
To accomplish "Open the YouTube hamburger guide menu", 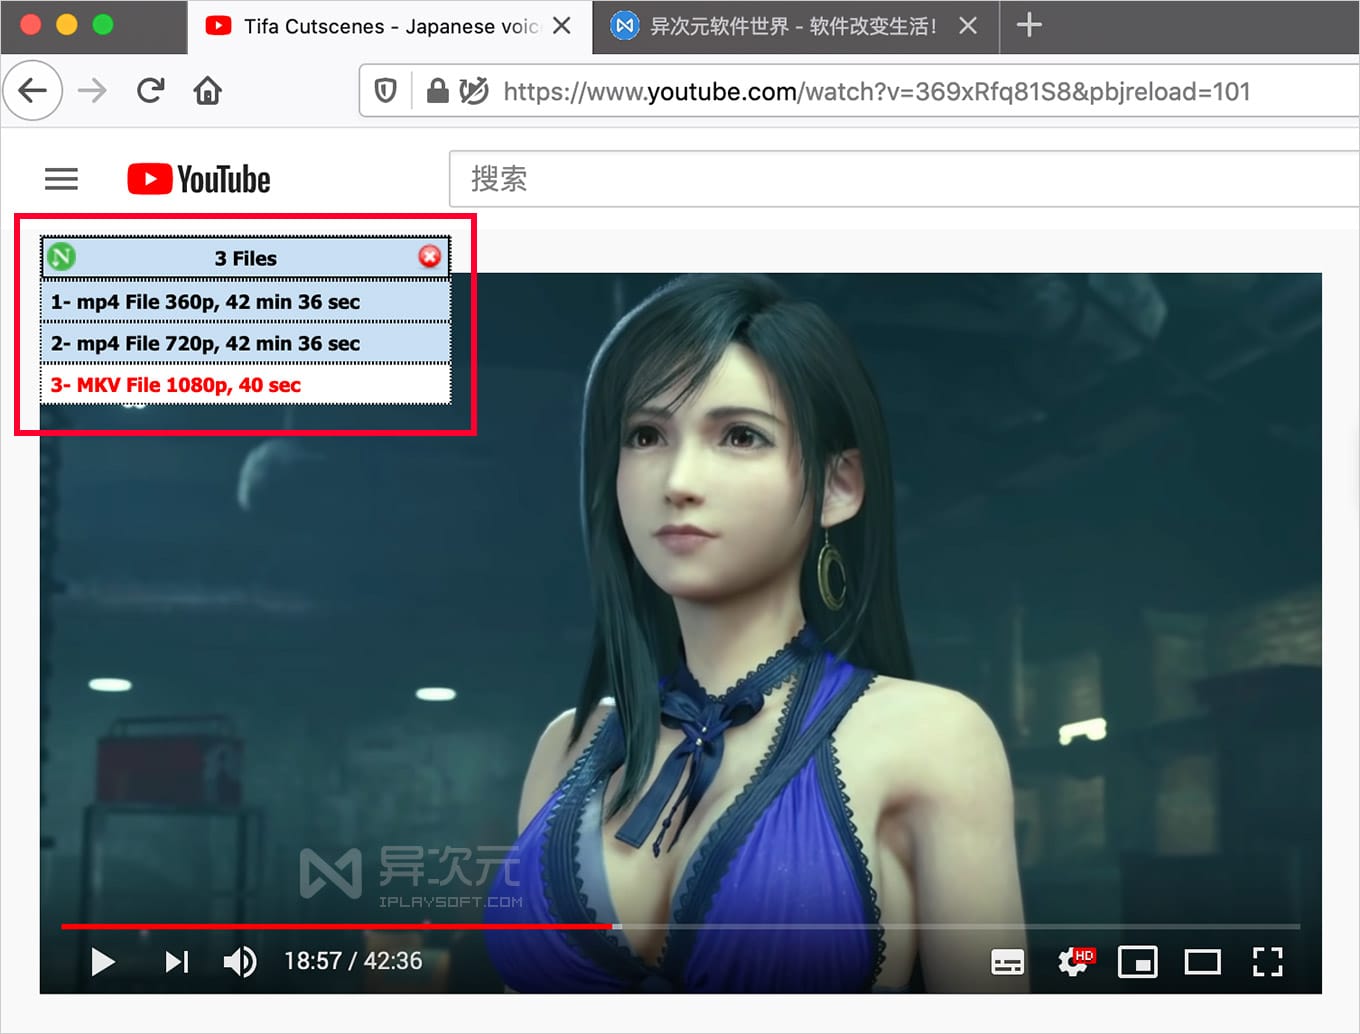I will click(61, 179).
